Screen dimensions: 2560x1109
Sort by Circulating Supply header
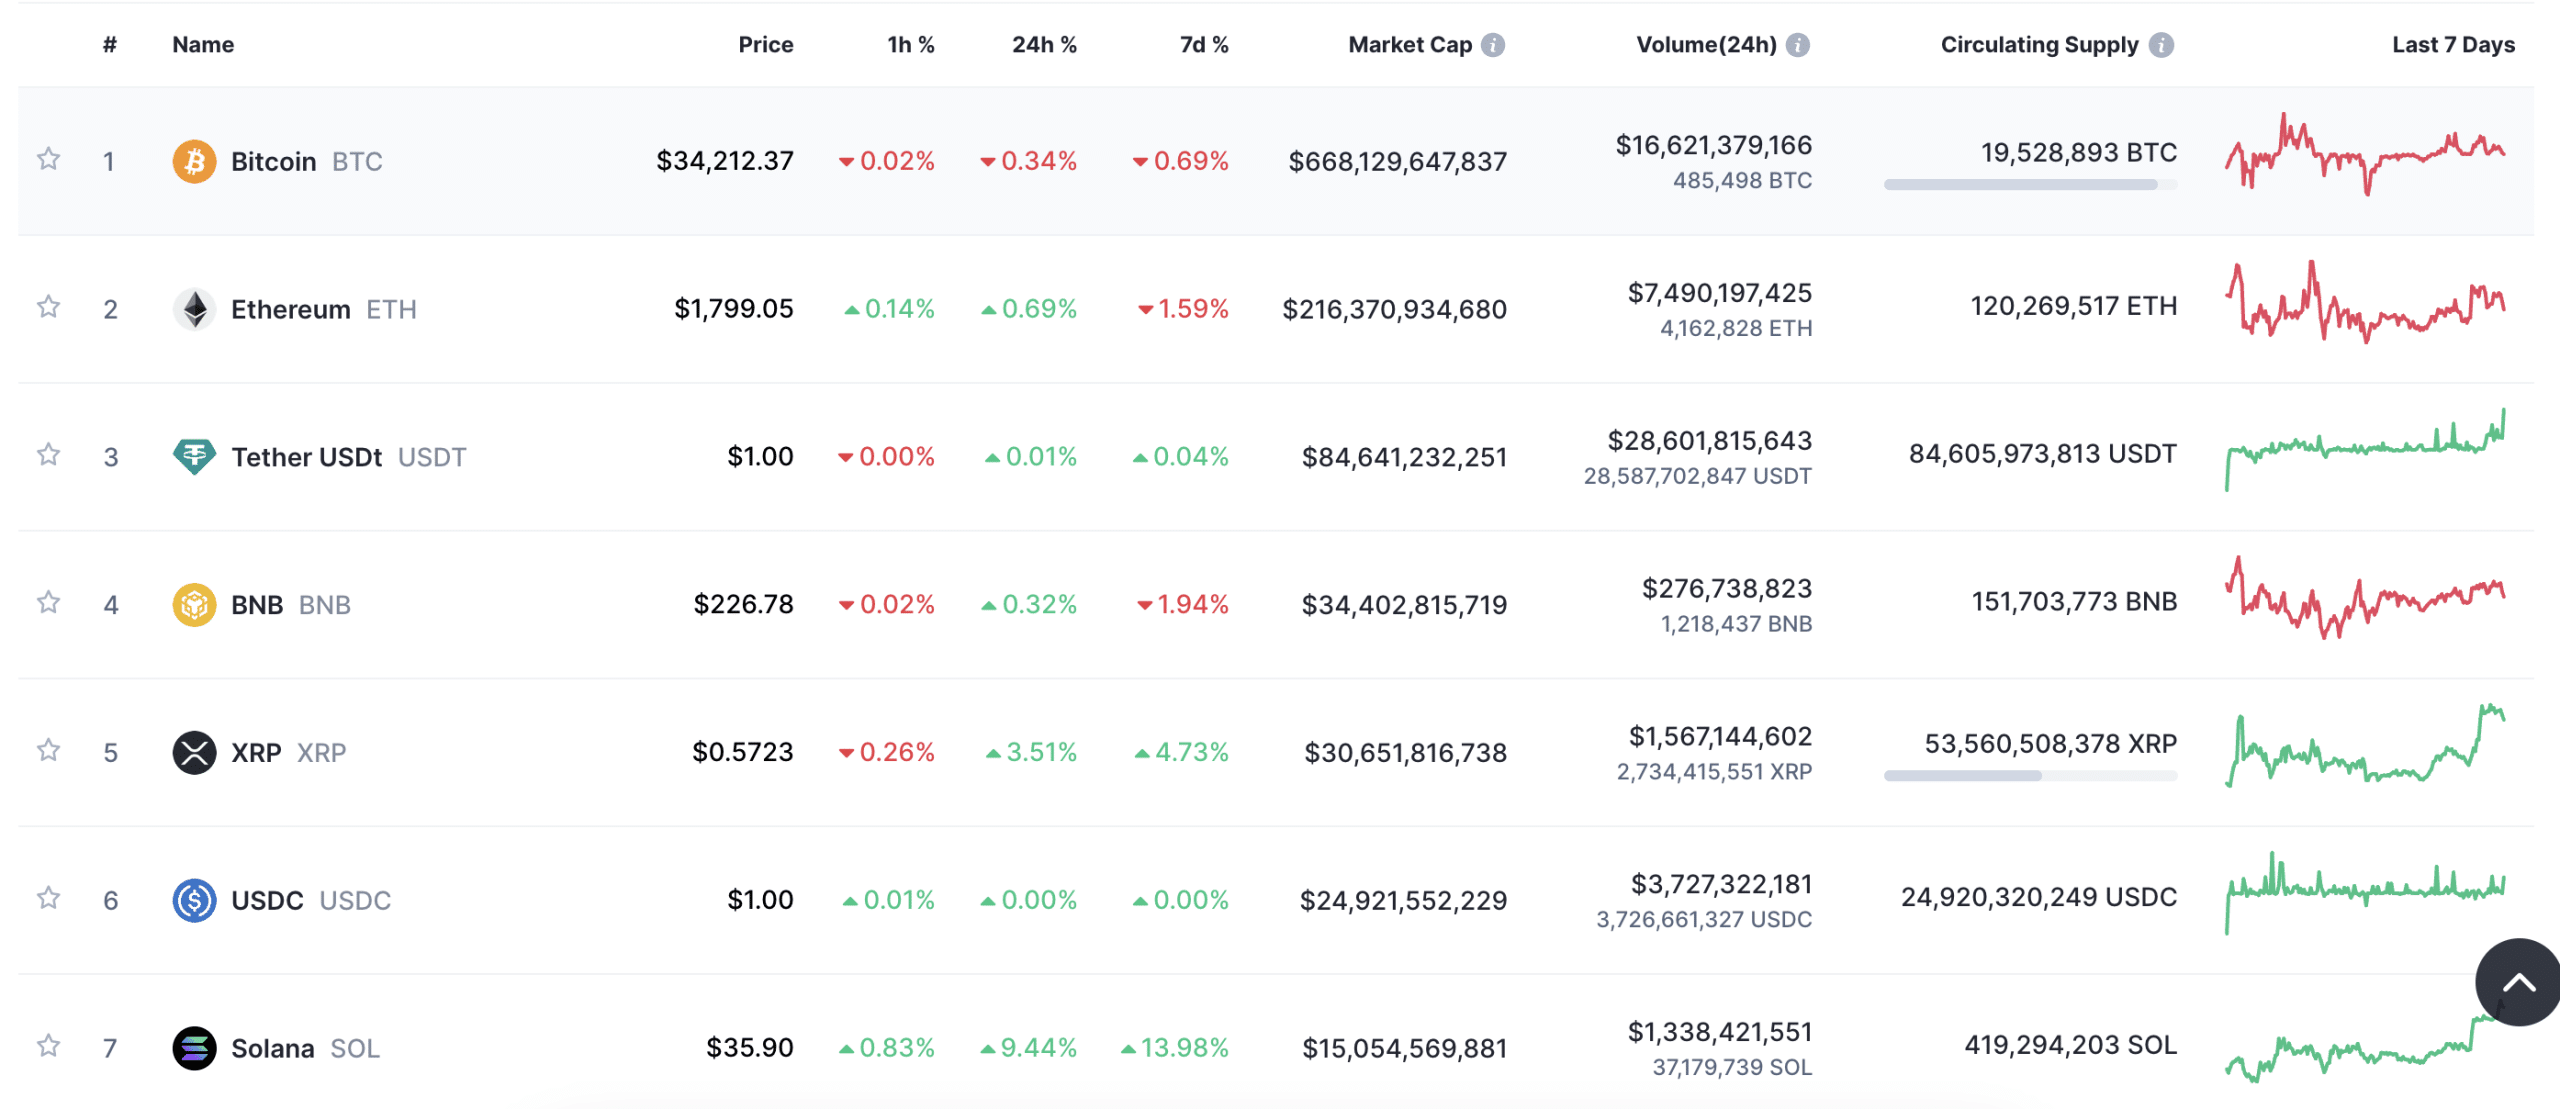[2040, 45]
